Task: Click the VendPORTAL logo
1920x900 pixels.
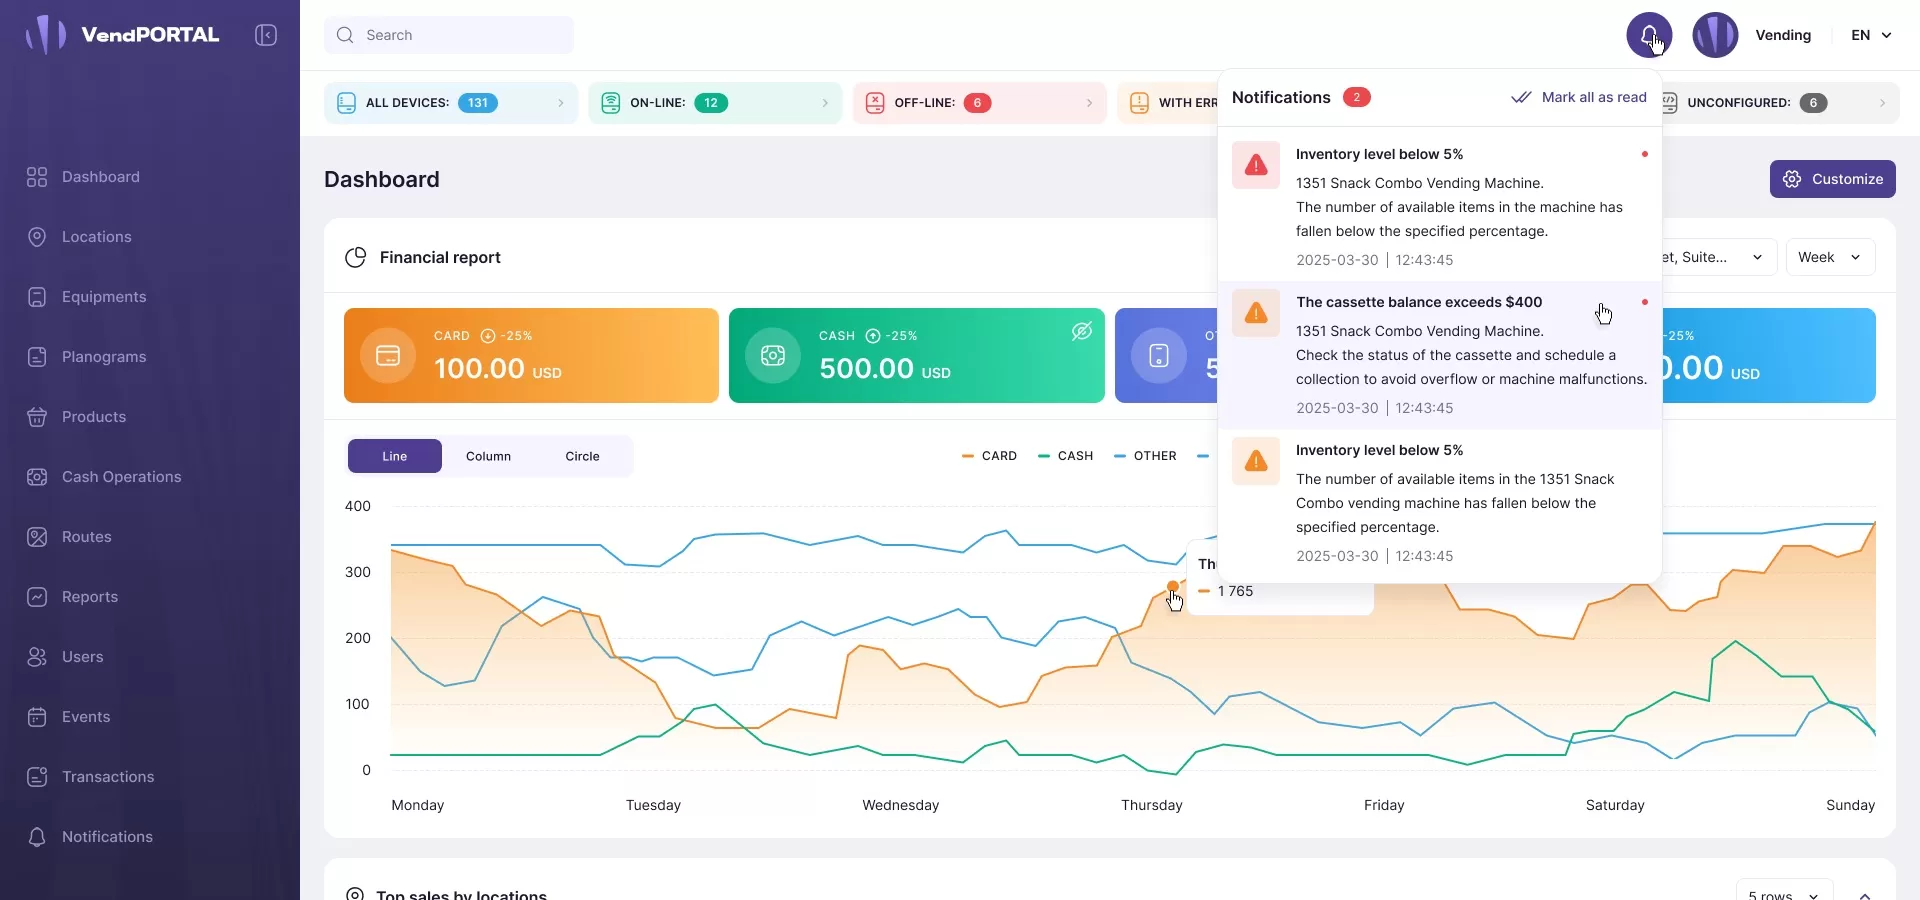Action: pyautogui.click(x=122, y=35)
